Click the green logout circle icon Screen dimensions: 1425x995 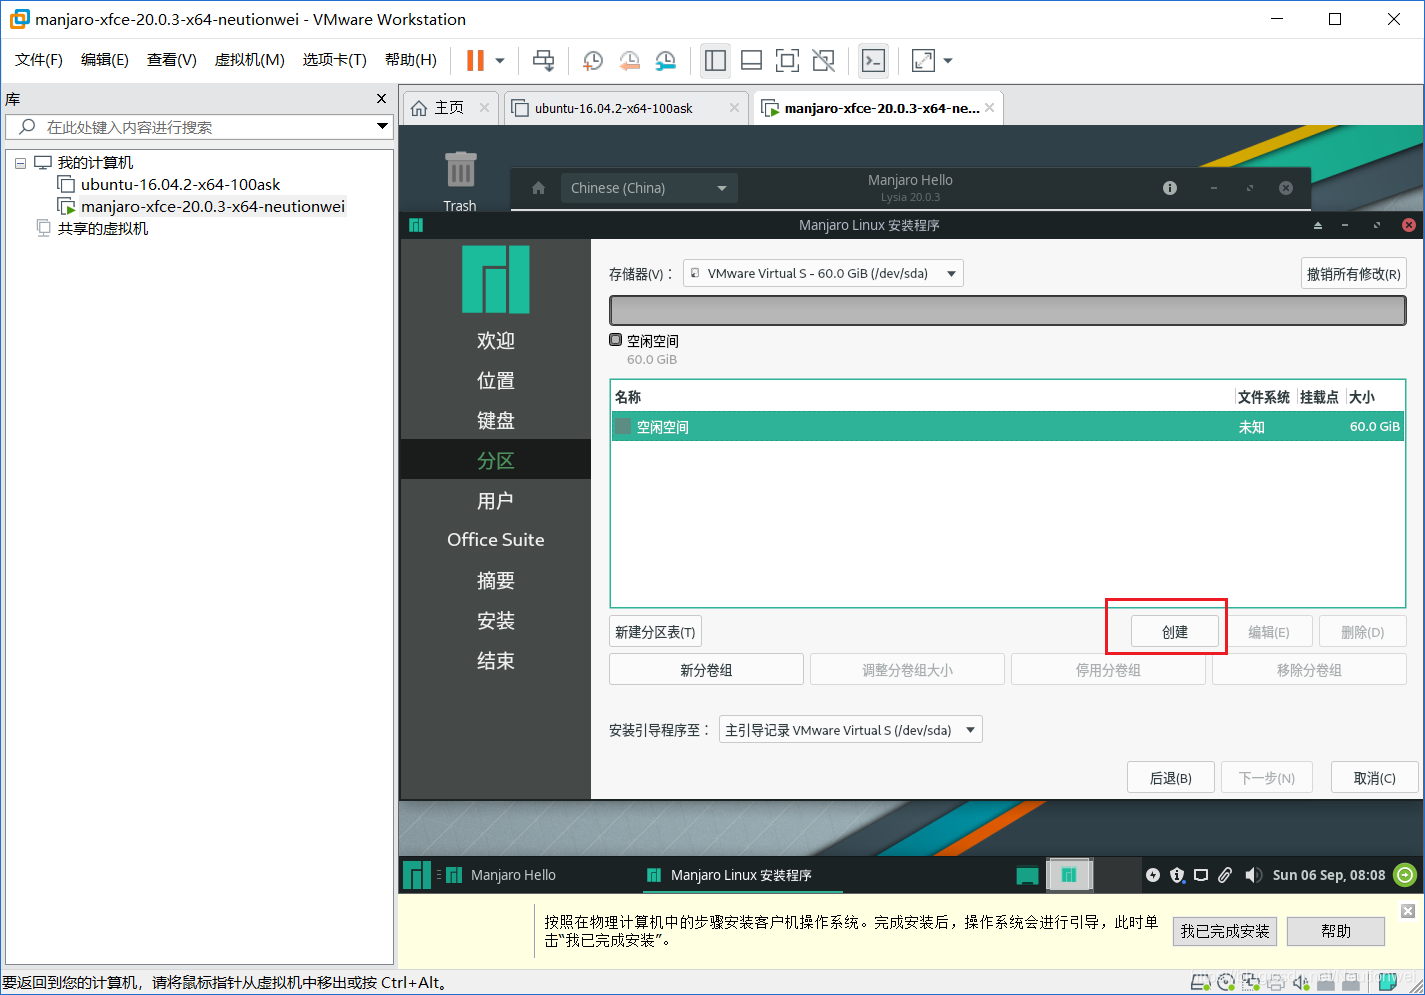[1405, 875]
